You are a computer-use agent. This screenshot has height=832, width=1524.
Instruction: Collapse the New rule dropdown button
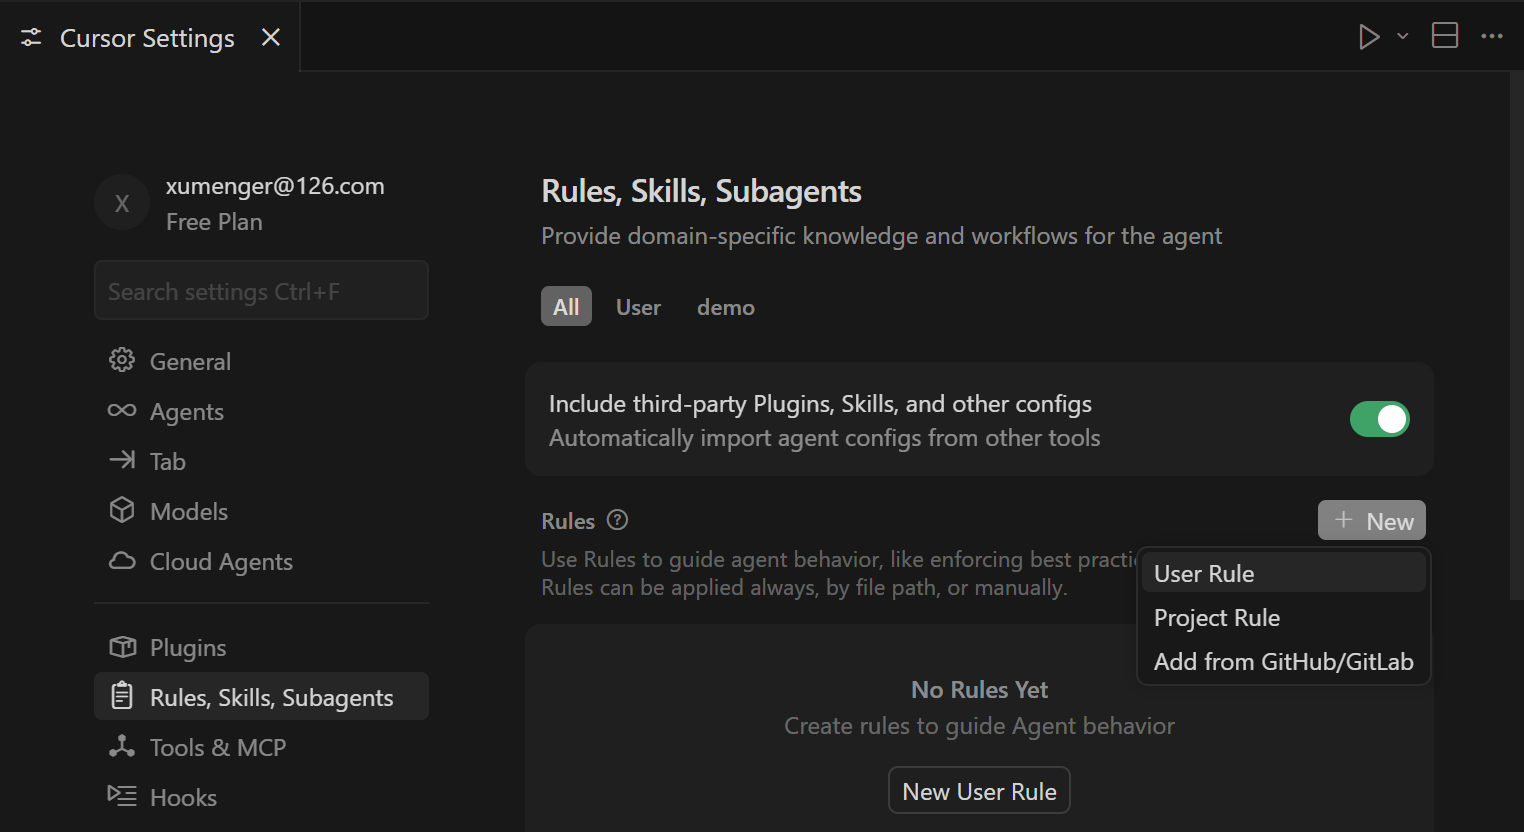[1371, 520]
